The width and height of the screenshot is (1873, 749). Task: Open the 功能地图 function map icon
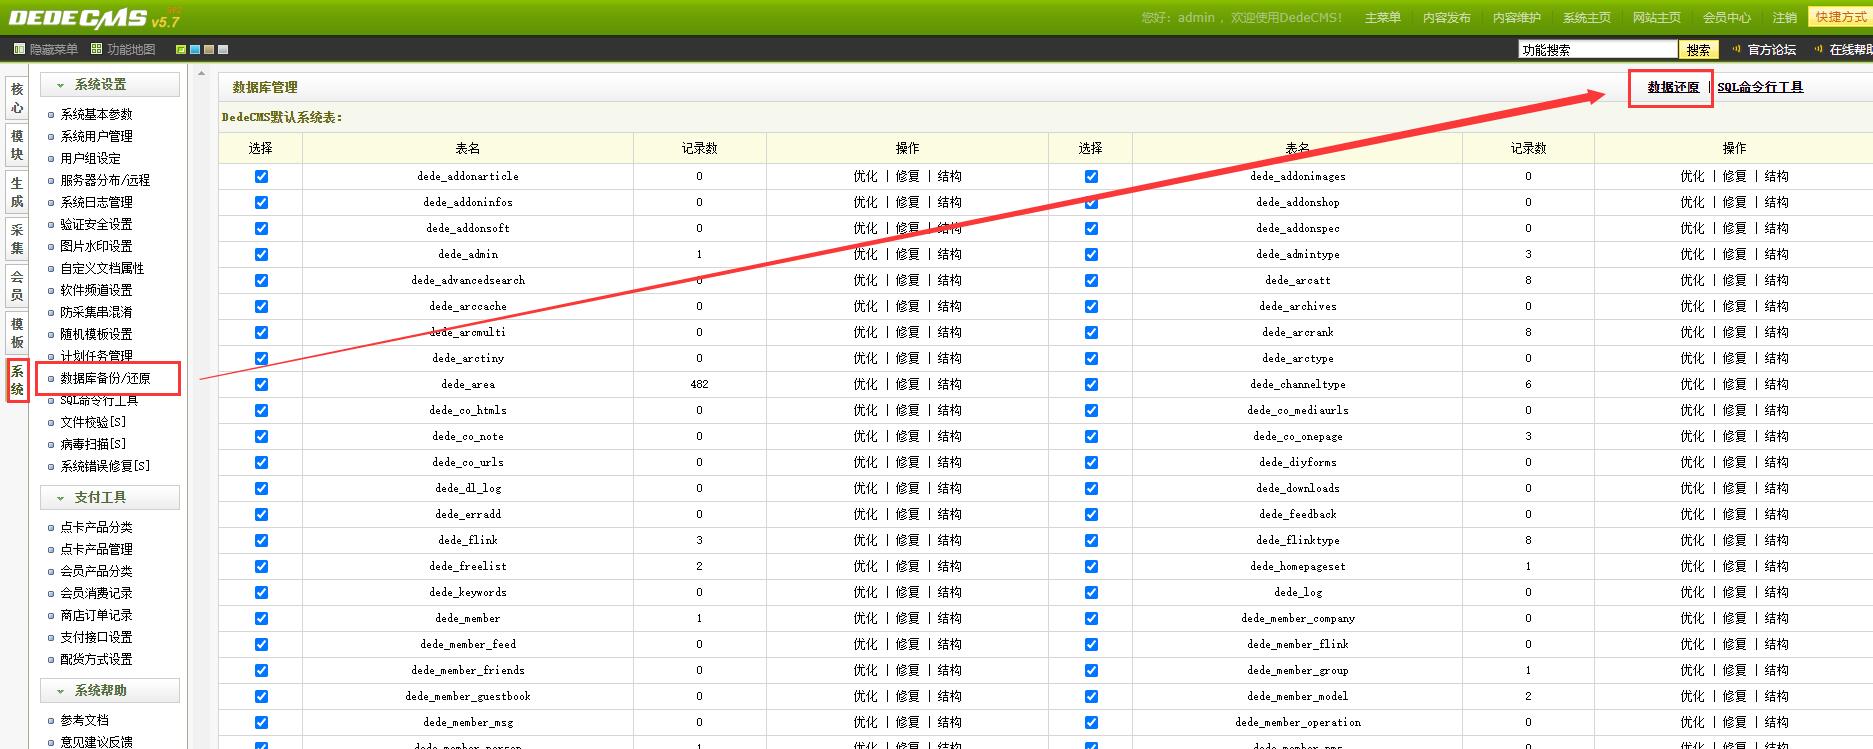coord(97,49)
